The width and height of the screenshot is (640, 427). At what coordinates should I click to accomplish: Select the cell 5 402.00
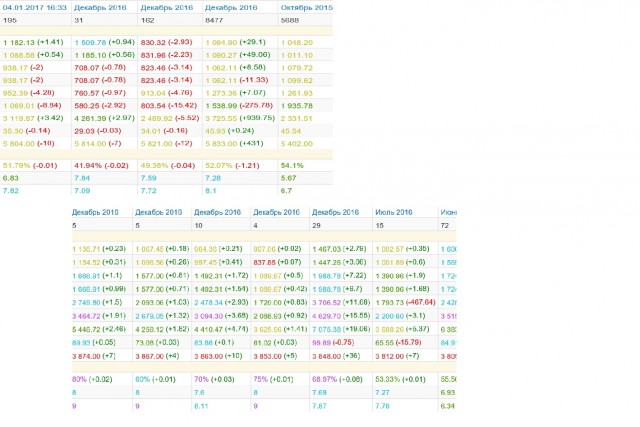(297, 143)
